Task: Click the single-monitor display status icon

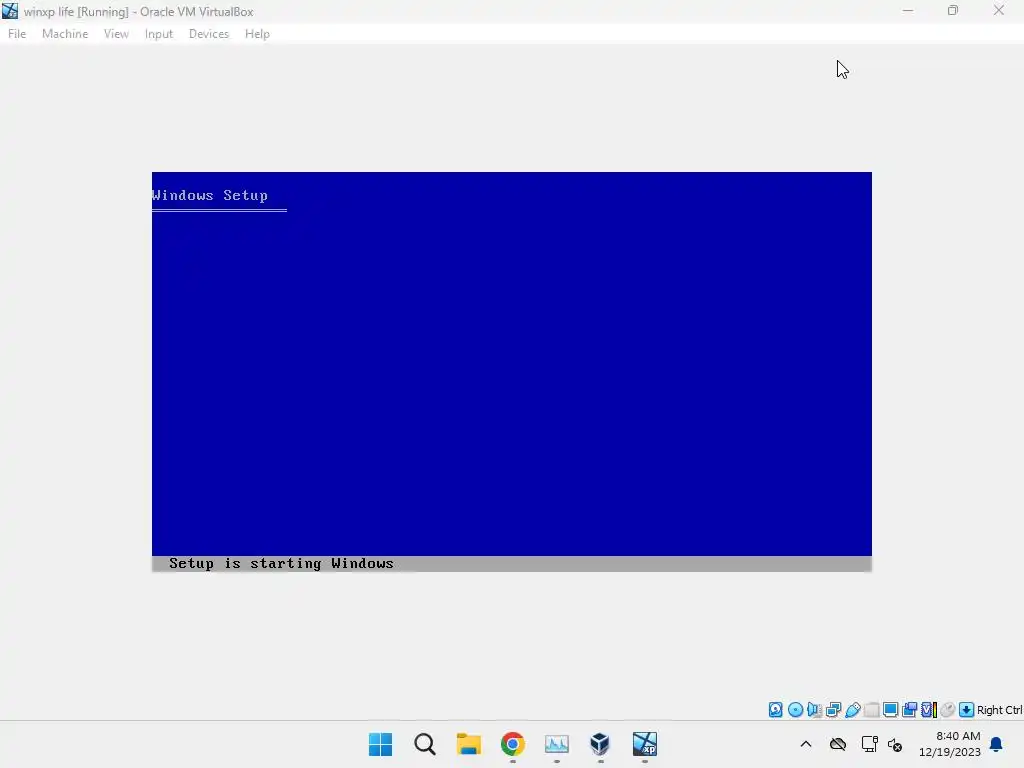Action: click(x=890, y=710)
